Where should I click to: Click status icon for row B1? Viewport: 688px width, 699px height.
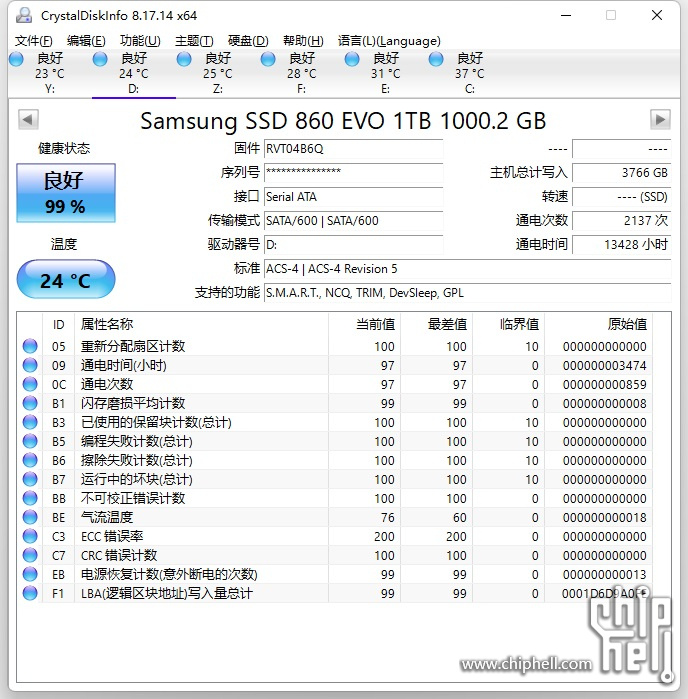pyautogui.click(x=30, y=403)
